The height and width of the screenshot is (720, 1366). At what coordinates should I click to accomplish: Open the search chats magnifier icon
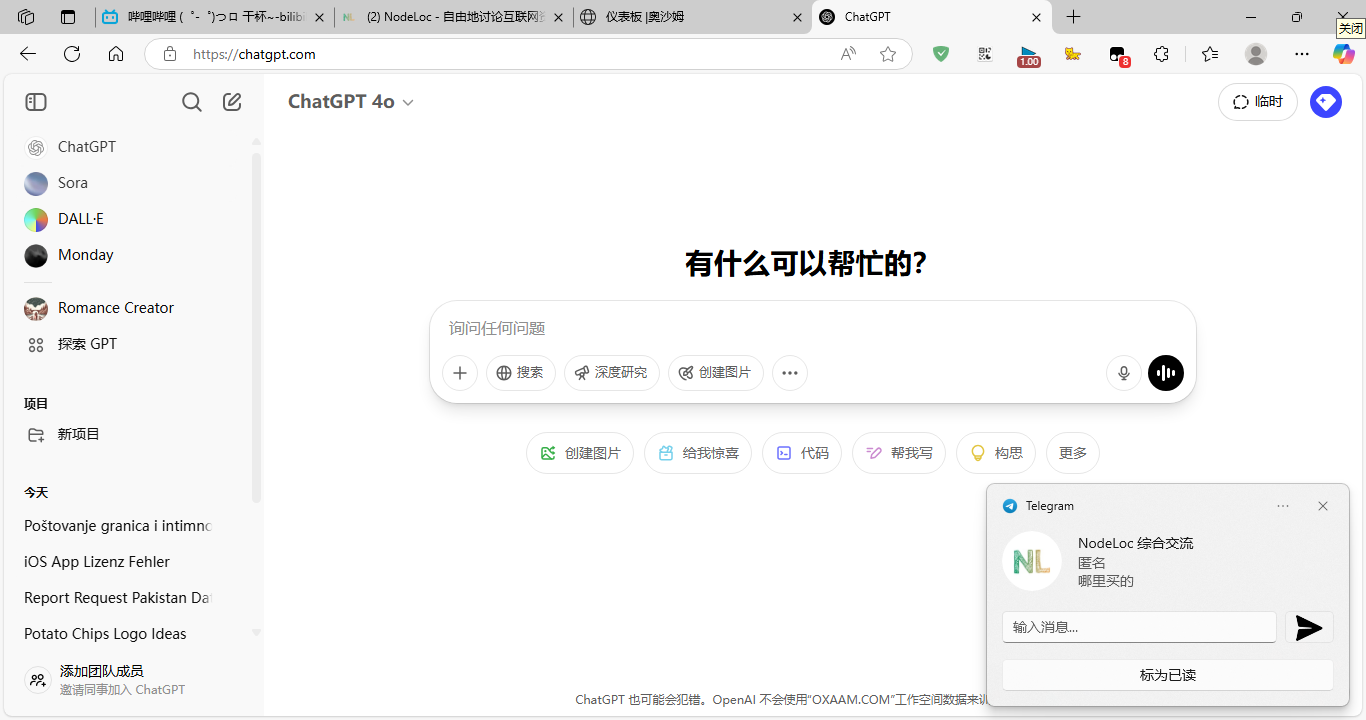pyautogui.click(x=192, y=102)
